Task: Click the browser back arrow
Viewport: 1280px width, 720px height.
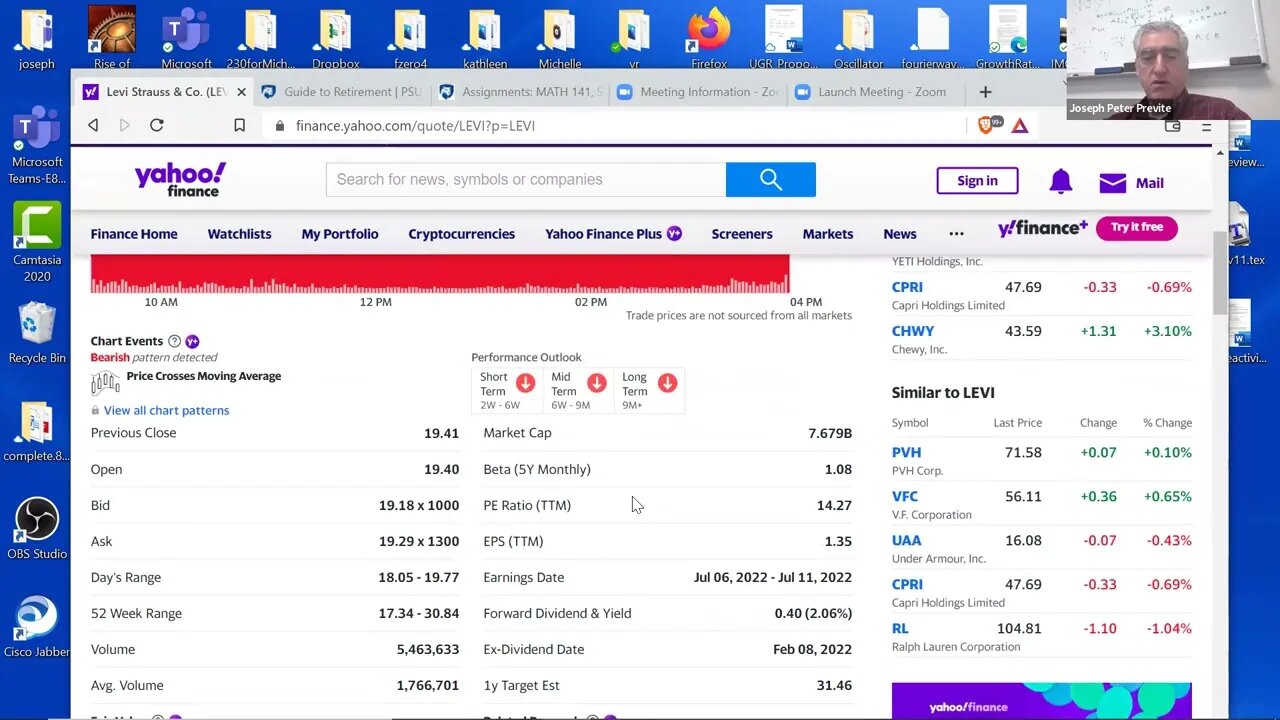Action: (x=93, y=125)
